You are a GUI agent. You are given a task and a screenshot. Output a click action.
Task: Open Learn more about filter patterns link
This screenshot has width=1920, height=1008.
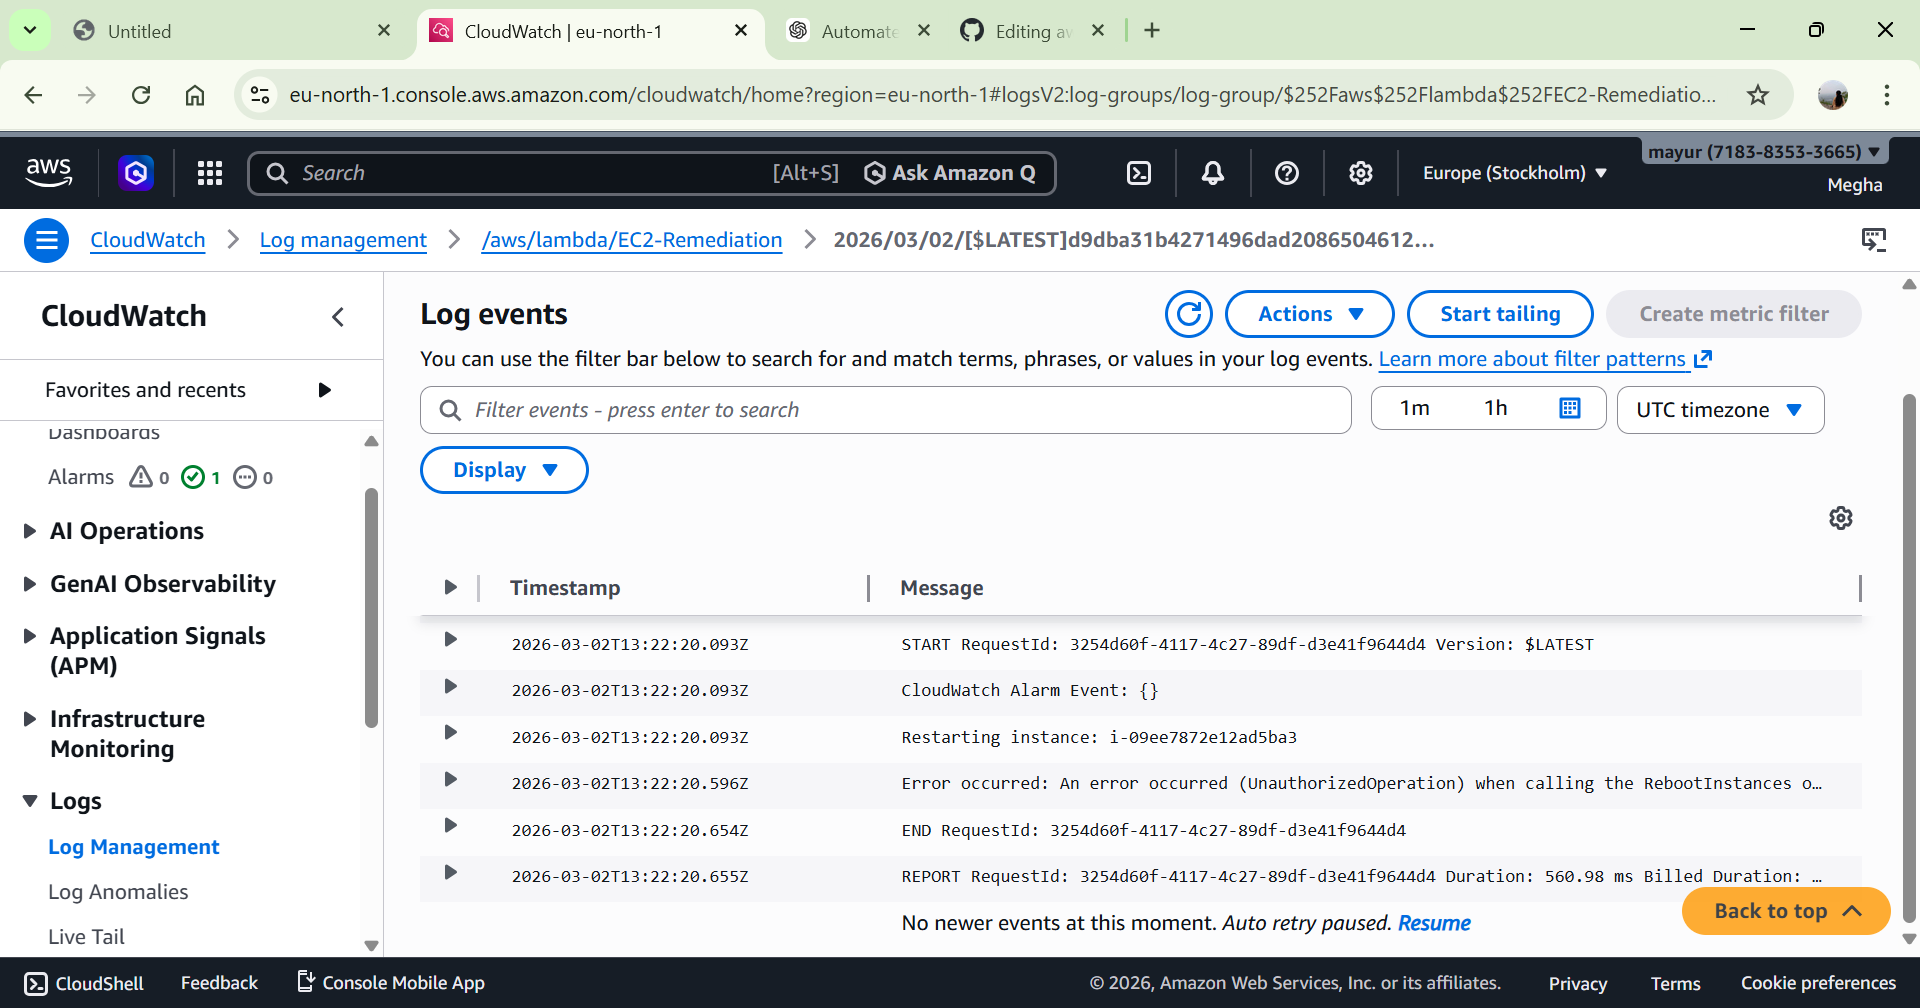point(1545,359)
